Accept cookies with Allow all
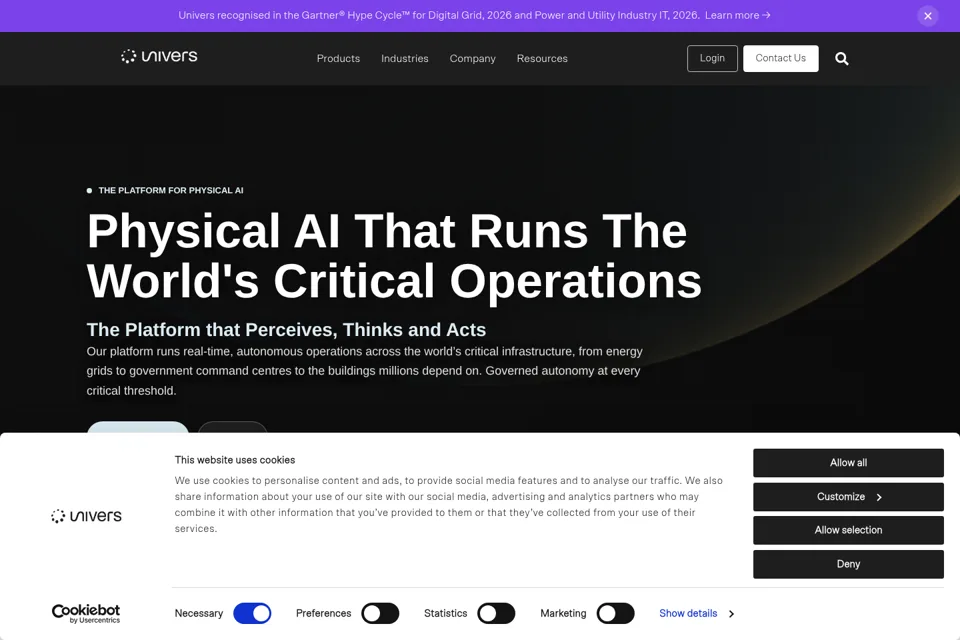Screen dimensions: 960x640 click(848, 463)
